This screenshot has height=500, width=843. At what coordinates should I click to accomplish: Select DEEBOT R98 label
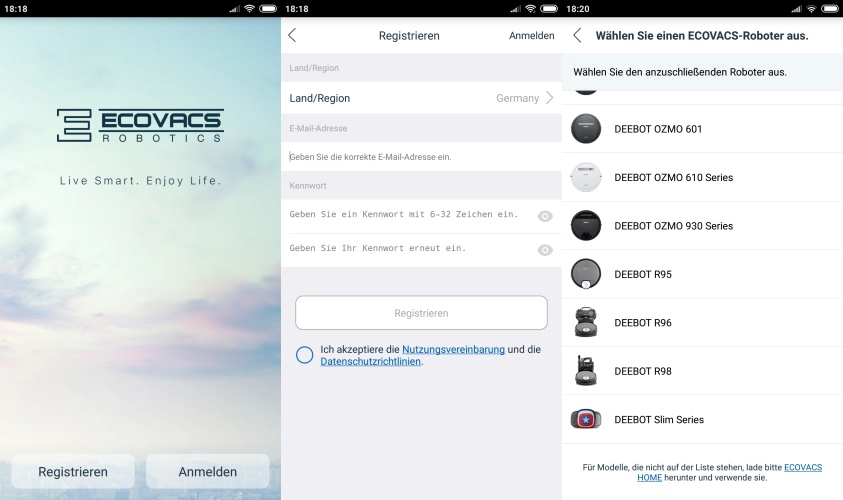coord(643,371)
